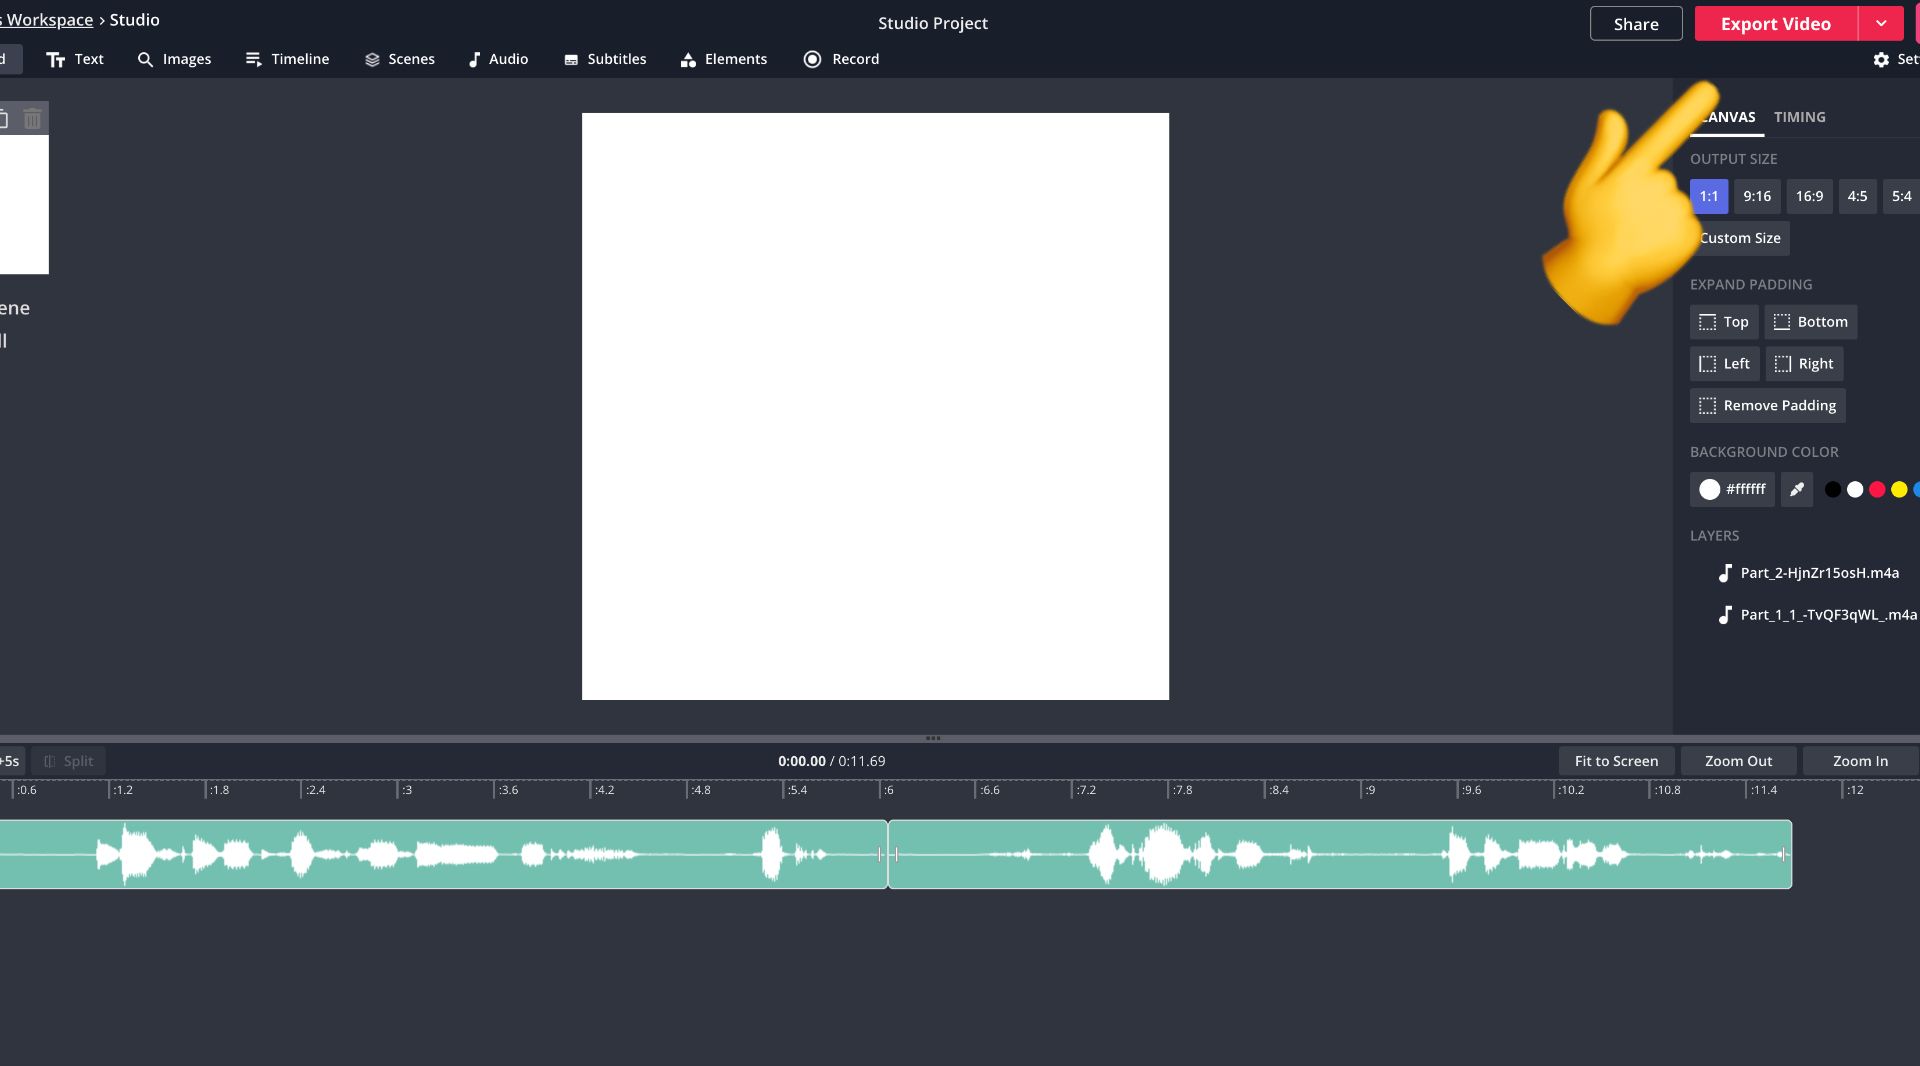Image resolution: width=1920 pixels, height=1066 pixels.
Task: Open the Scenes panel
Action: (x=400, y=59)
